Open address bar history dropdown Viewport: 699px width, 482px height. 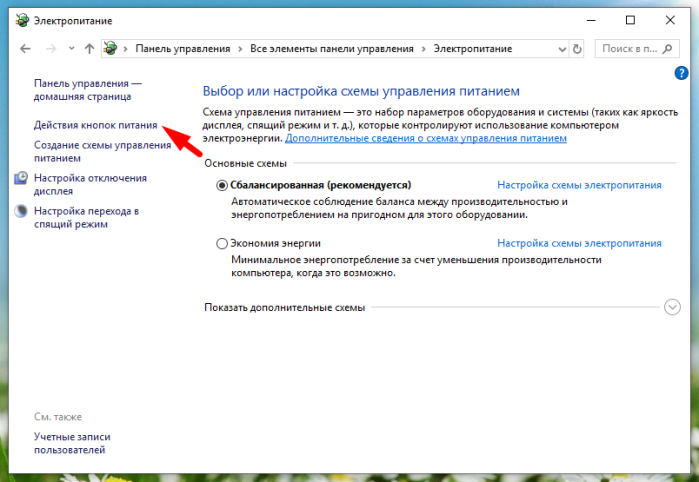562,49
